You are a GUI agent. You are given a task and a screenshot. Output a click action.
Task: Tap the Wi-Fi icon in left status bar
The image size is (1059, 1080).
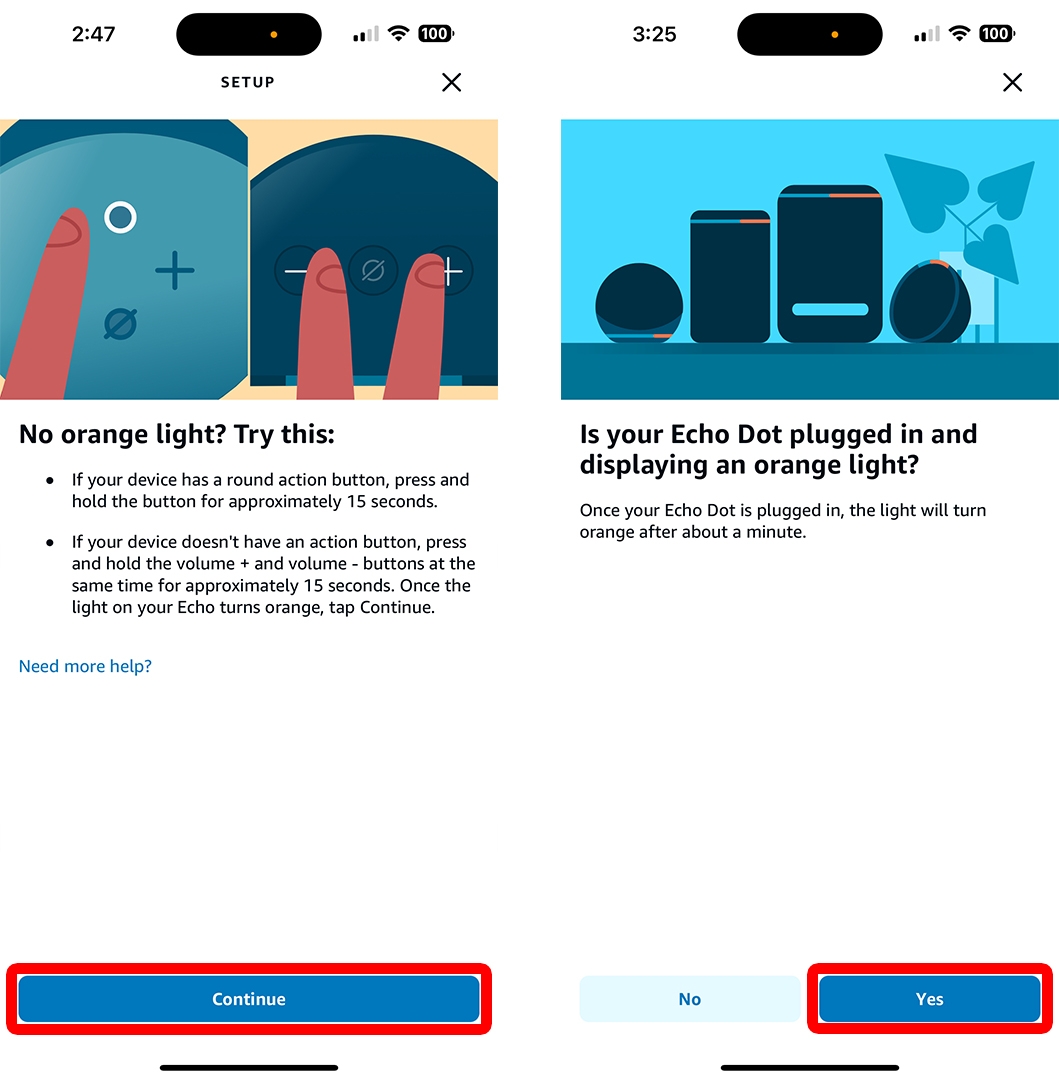click(x=398, y=33)
